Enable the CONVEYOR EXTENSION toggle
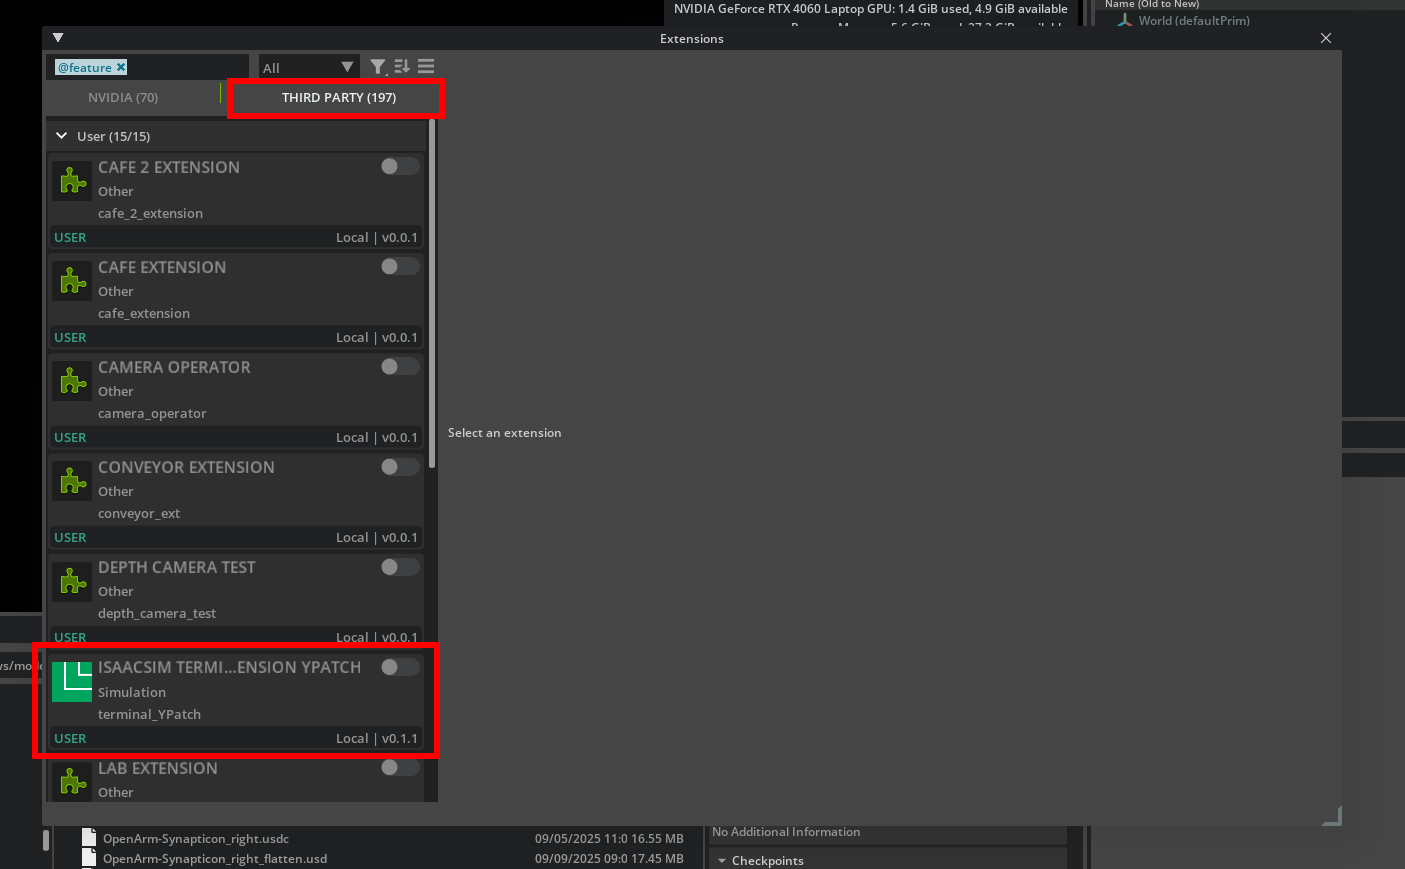The image size is (1405, 869). coord(399,467)
